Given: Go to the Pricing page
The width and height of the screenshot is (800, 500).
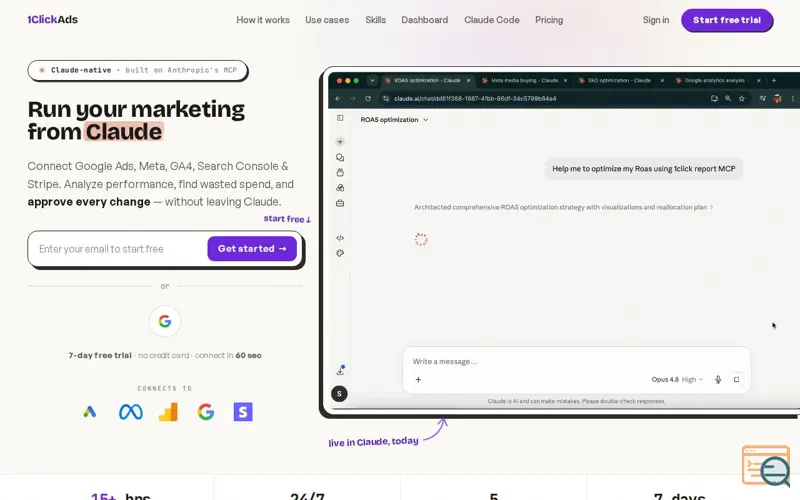Looking at the screenshot, I should point(549,20).
